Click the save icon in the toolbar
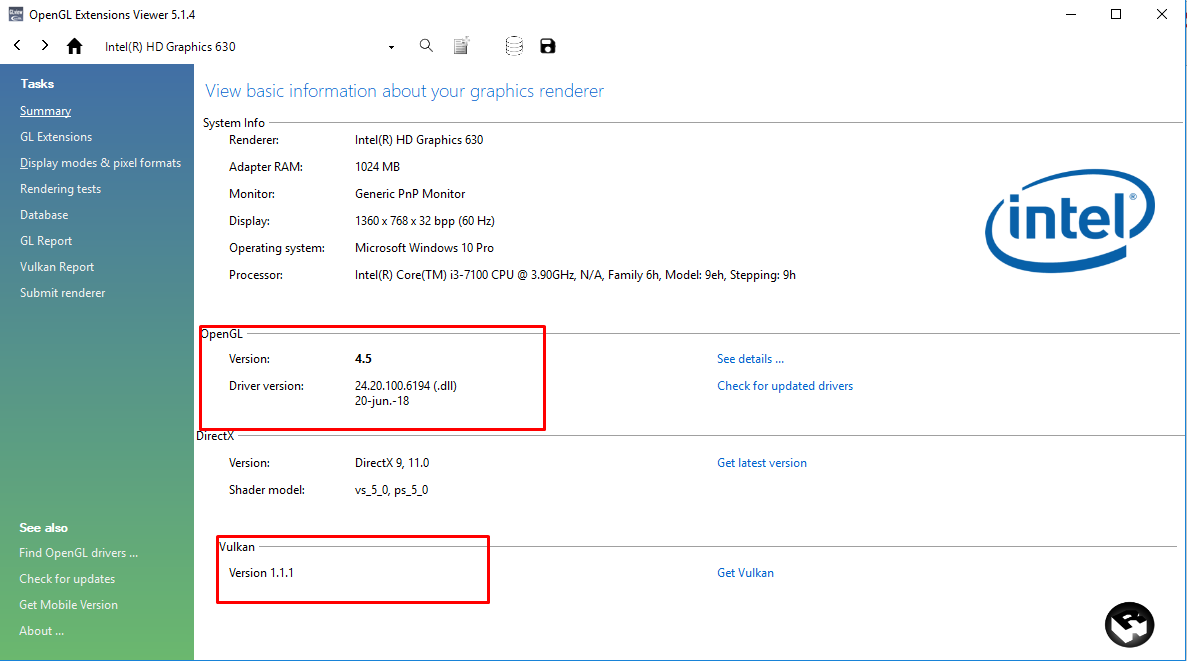The height and width of the screenshot is (661, 1187). (547, 45)
